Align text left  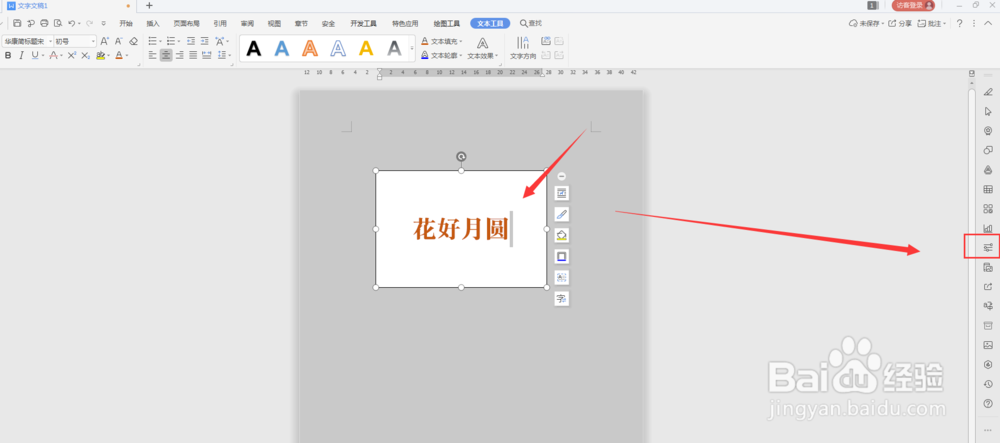tap(152, 55)
